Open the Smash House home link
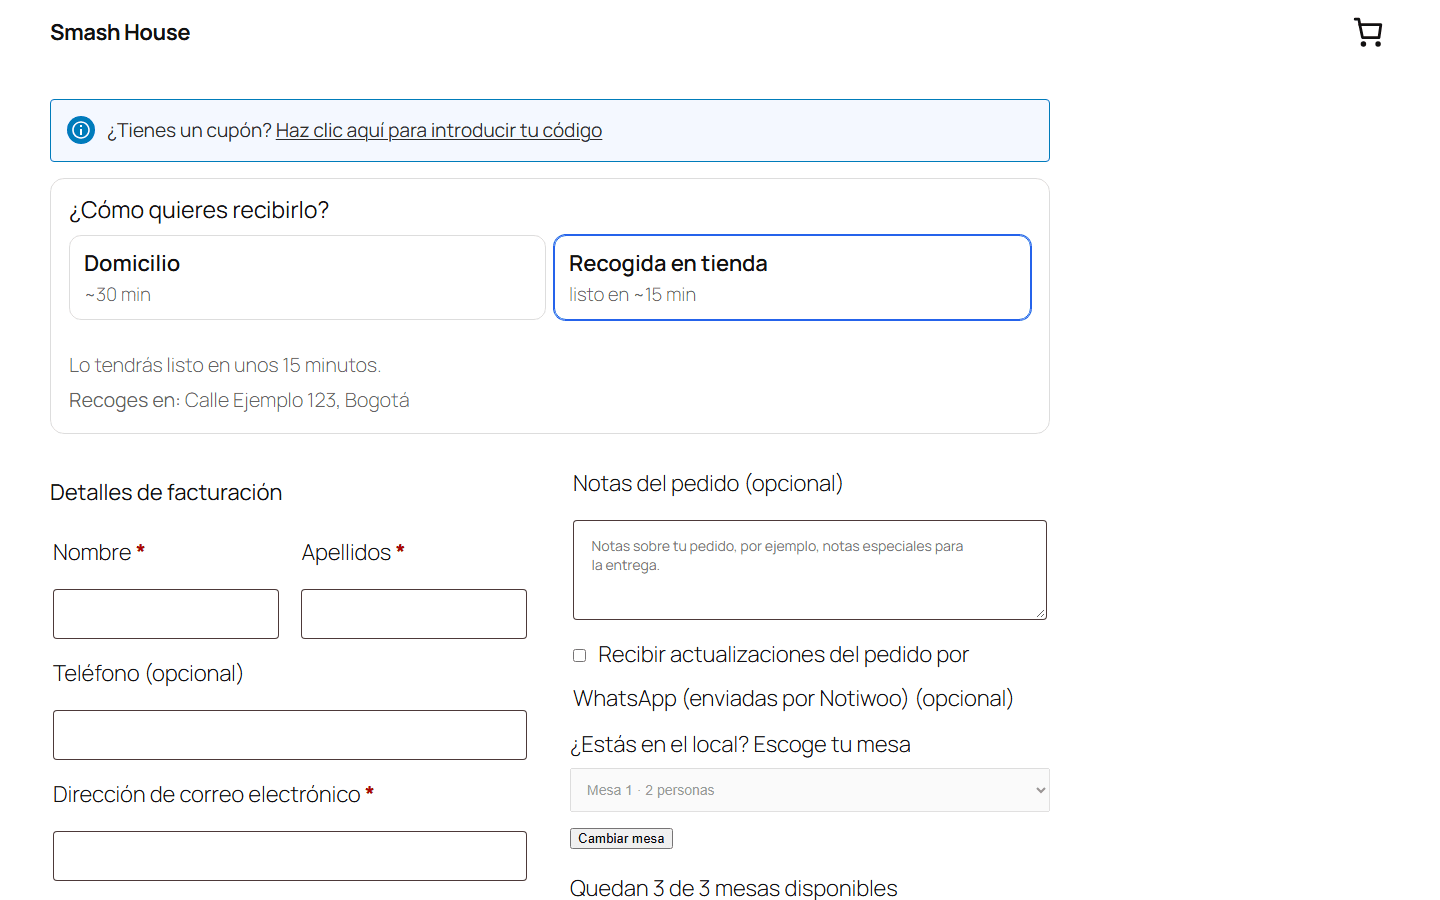Image resolution: width=1440 pixels, height=900 pixels. pos(120,33)
